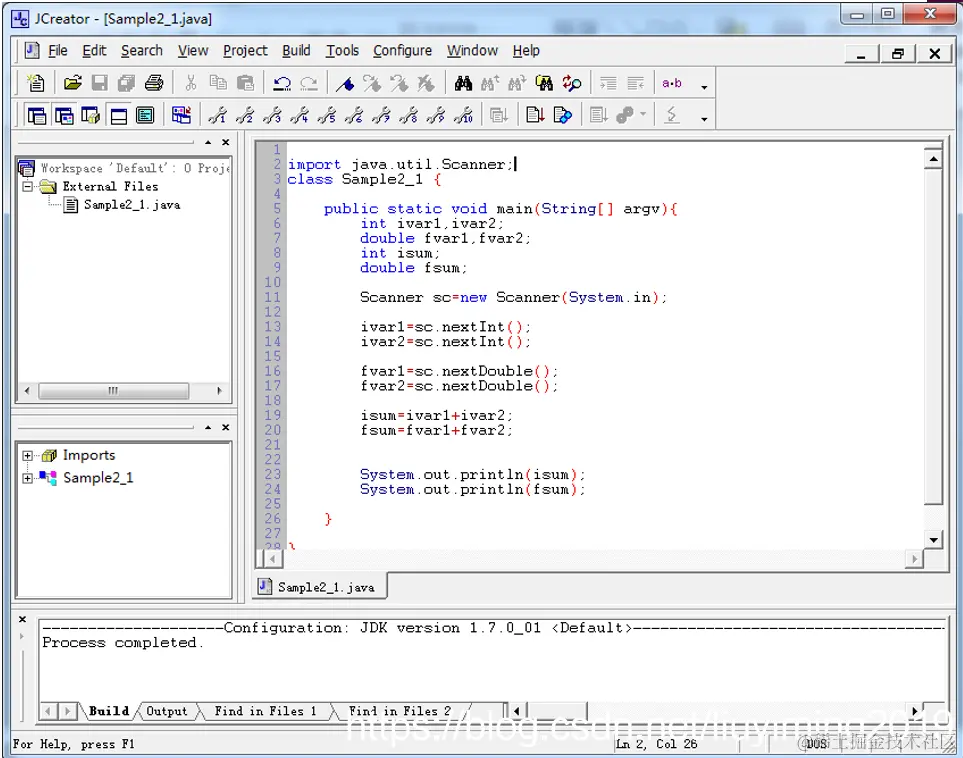The height and width of the screenshot is (758, 963).
Task: Open the first toolbar's options arrow
Action: pyautogui.click(x=704, y=87)
